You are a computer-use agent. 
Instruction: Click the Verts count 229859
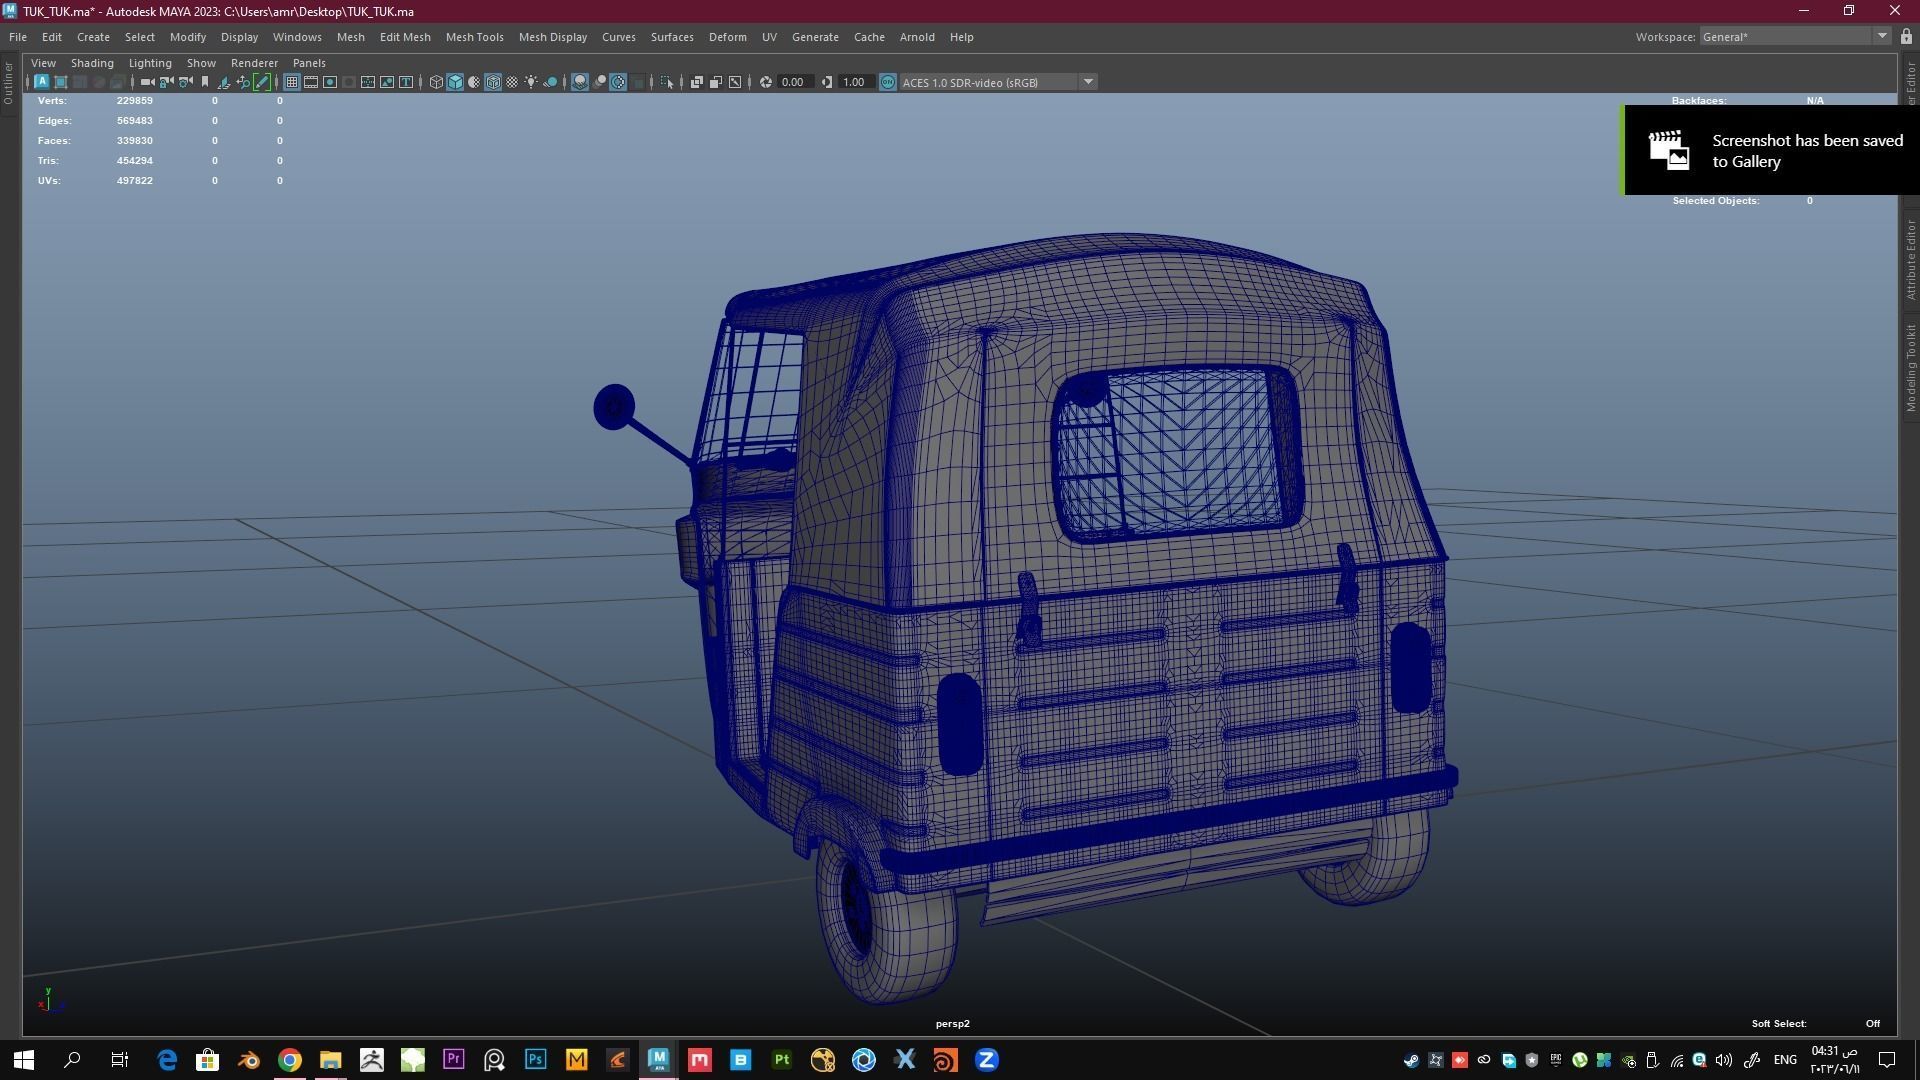pos(135,101)
